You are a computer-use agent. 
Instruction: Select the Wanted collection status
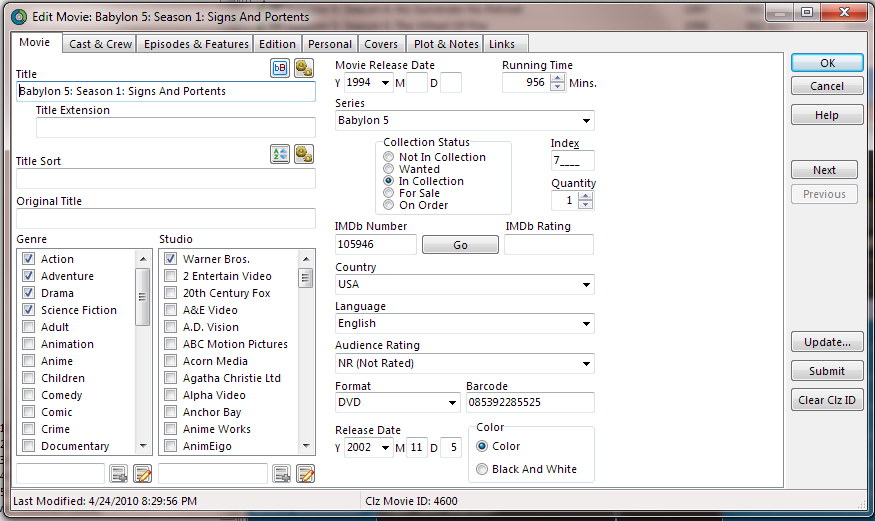pyautogui.click(x=388, y=169)
